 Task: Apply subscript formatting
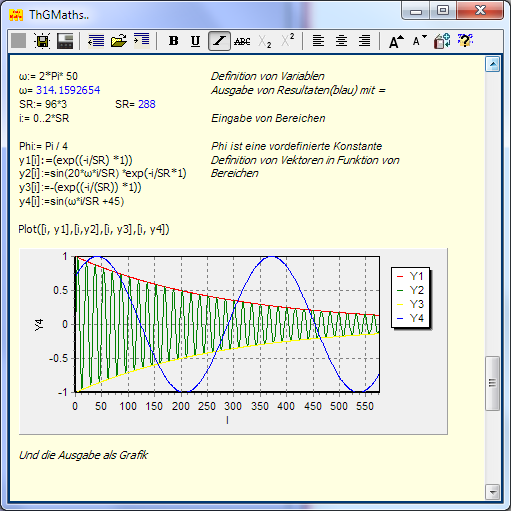click(265, 42)
